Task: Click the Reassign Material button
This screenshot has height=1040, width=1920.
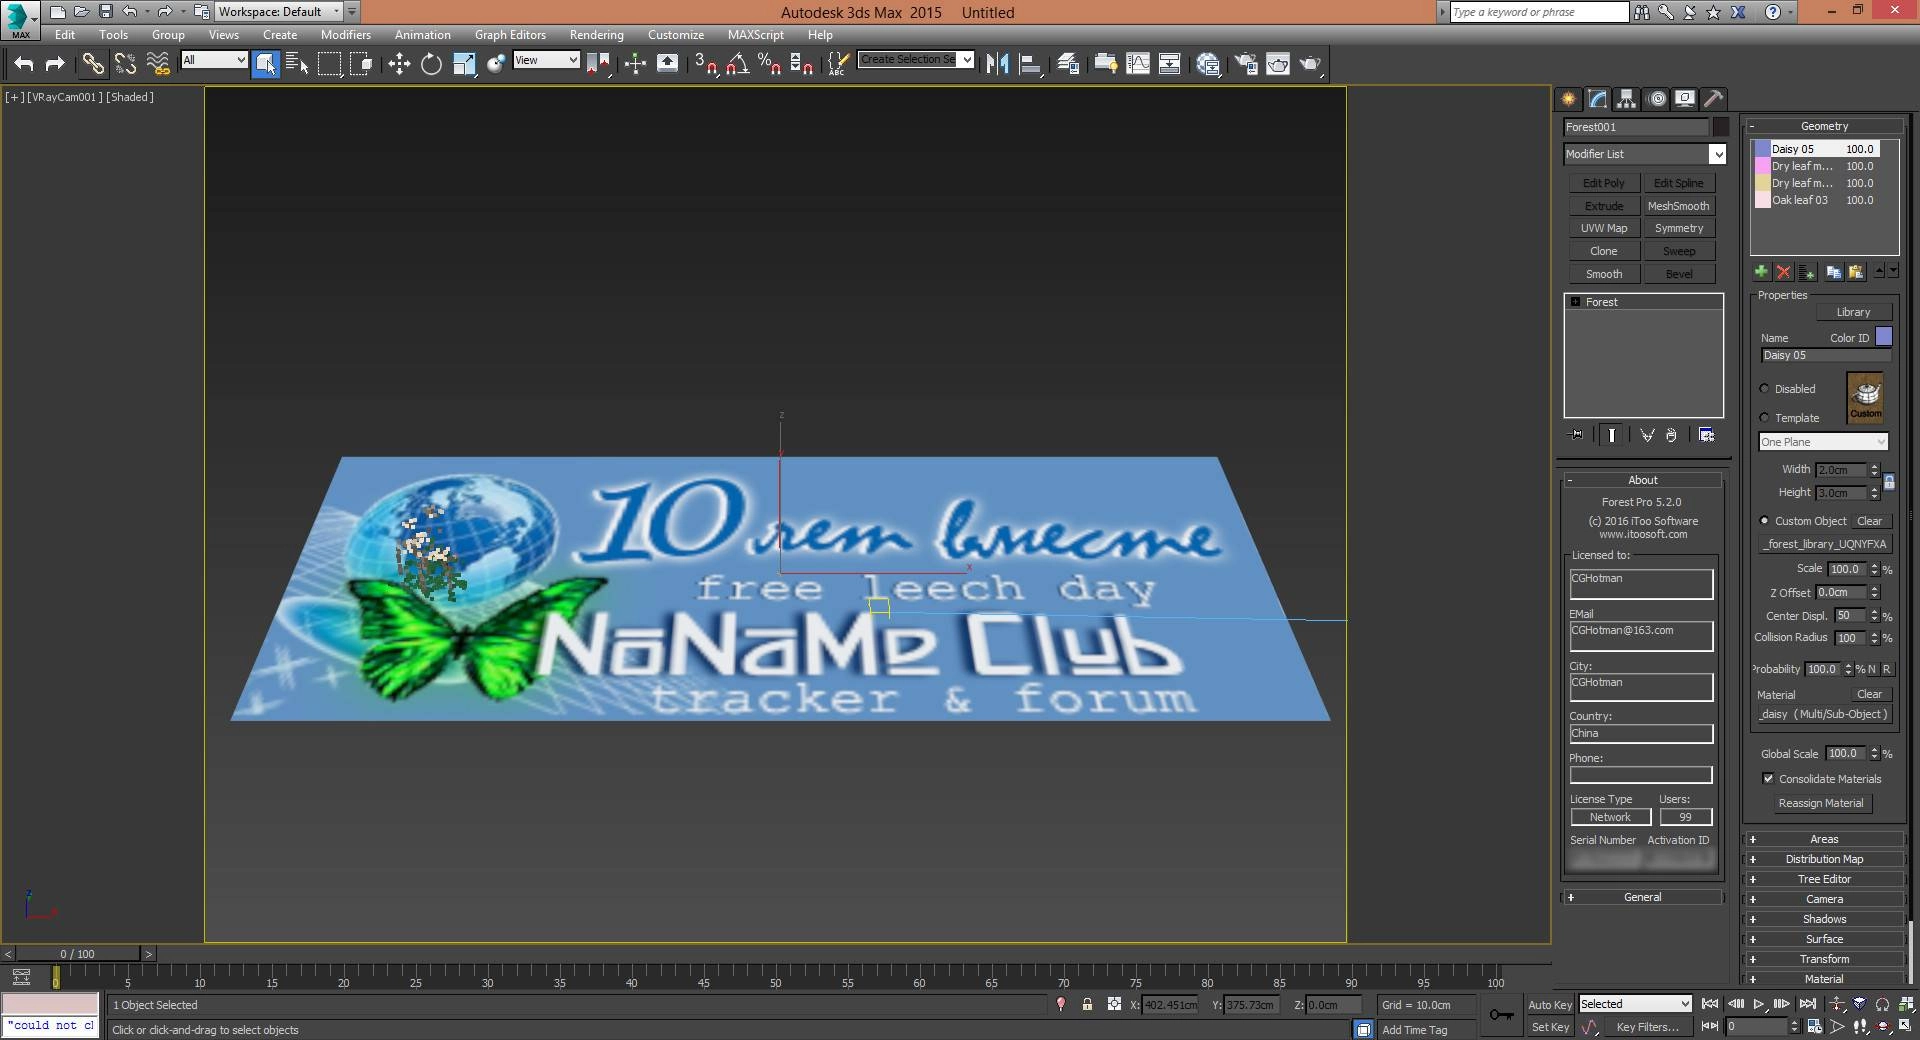Action: tap(1820, 803)
